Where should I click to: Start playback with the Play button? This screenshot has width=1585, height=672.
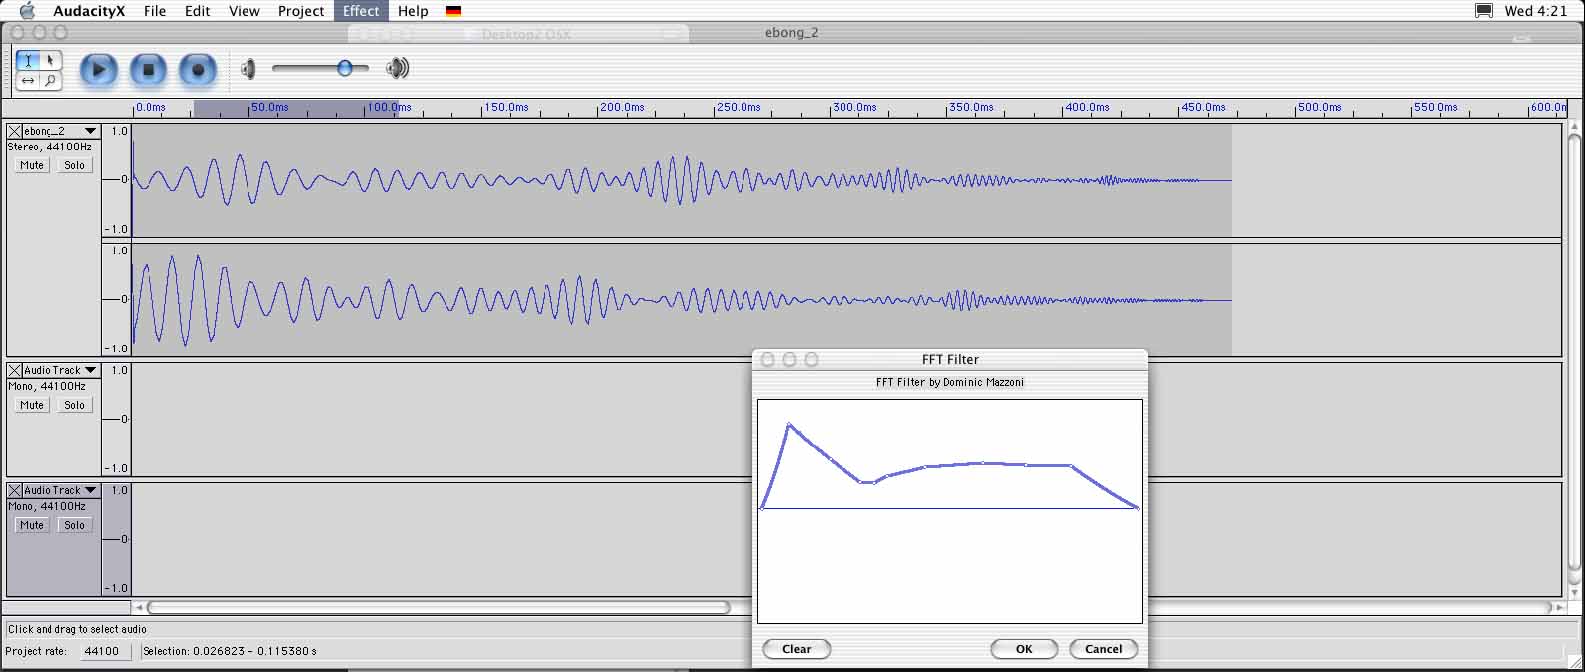98,70
